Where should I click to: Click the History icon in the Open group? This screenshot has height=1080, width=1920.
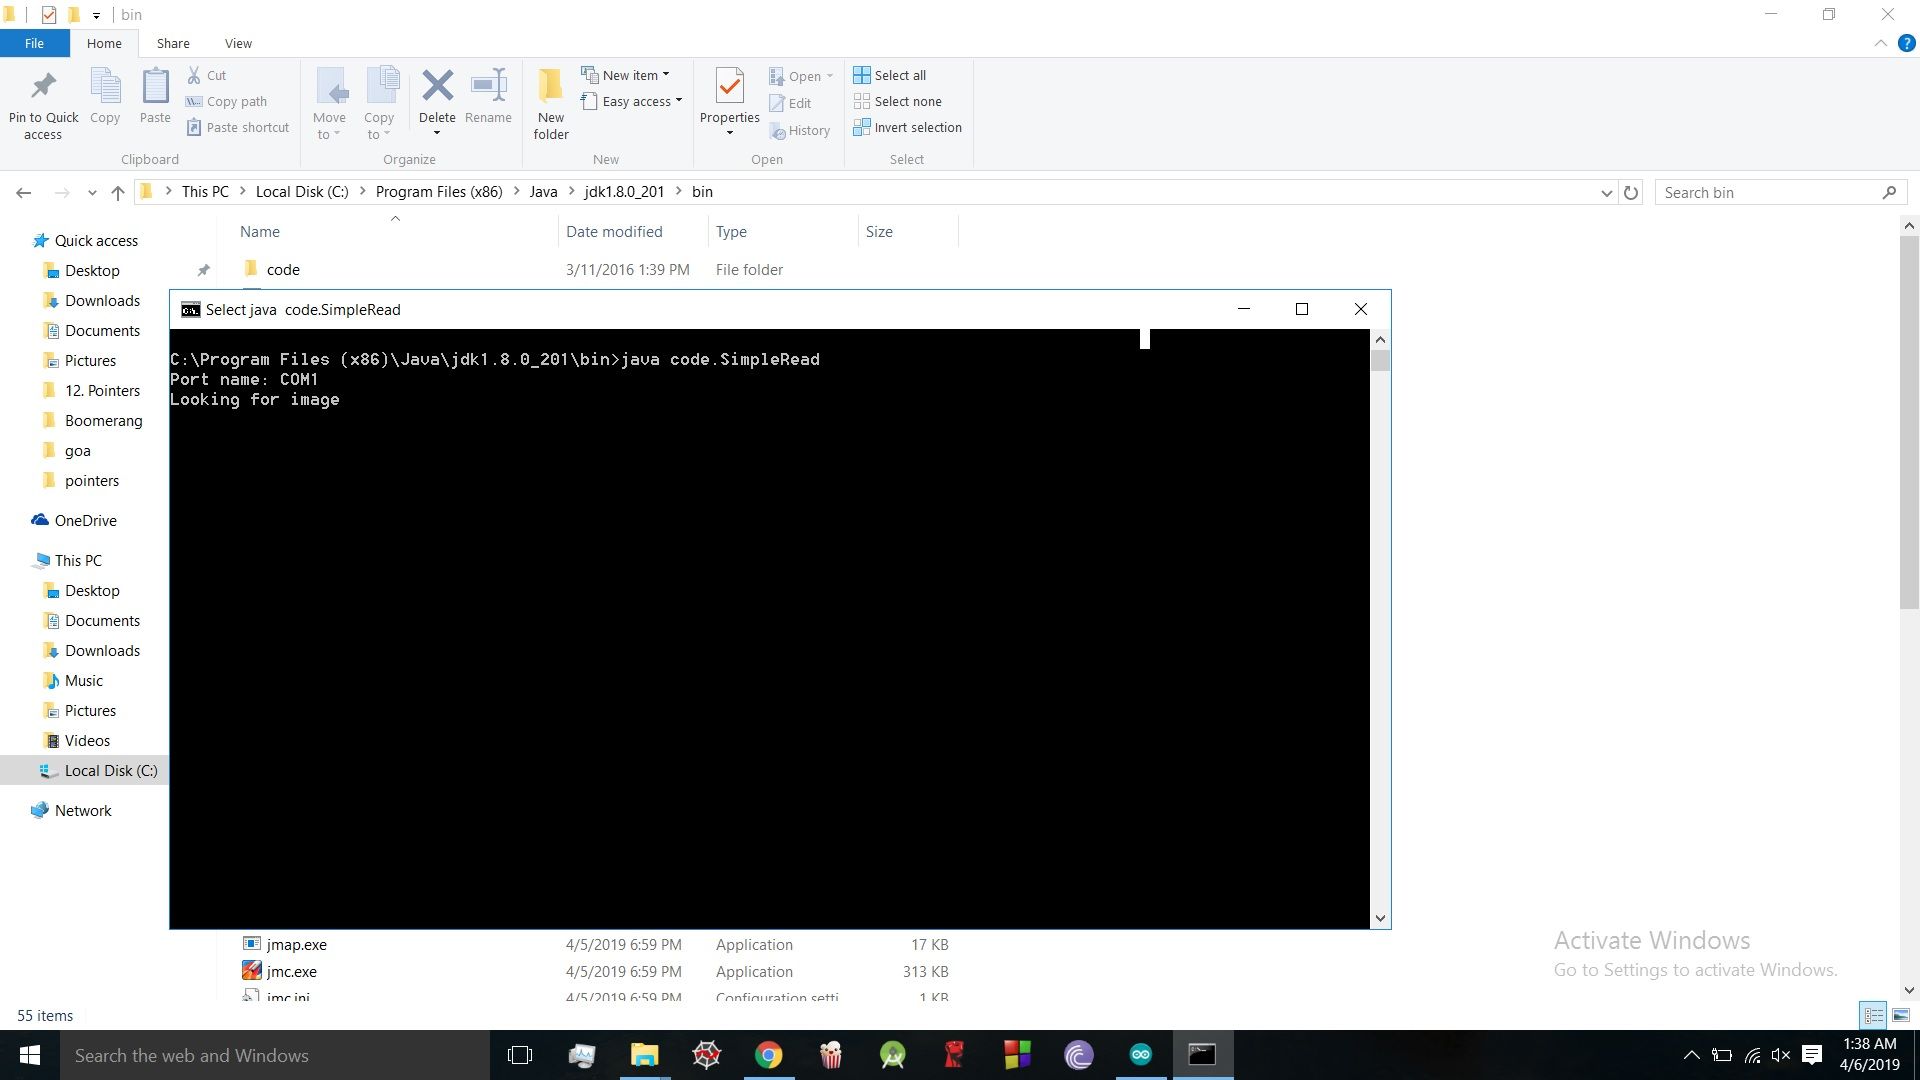801,130
